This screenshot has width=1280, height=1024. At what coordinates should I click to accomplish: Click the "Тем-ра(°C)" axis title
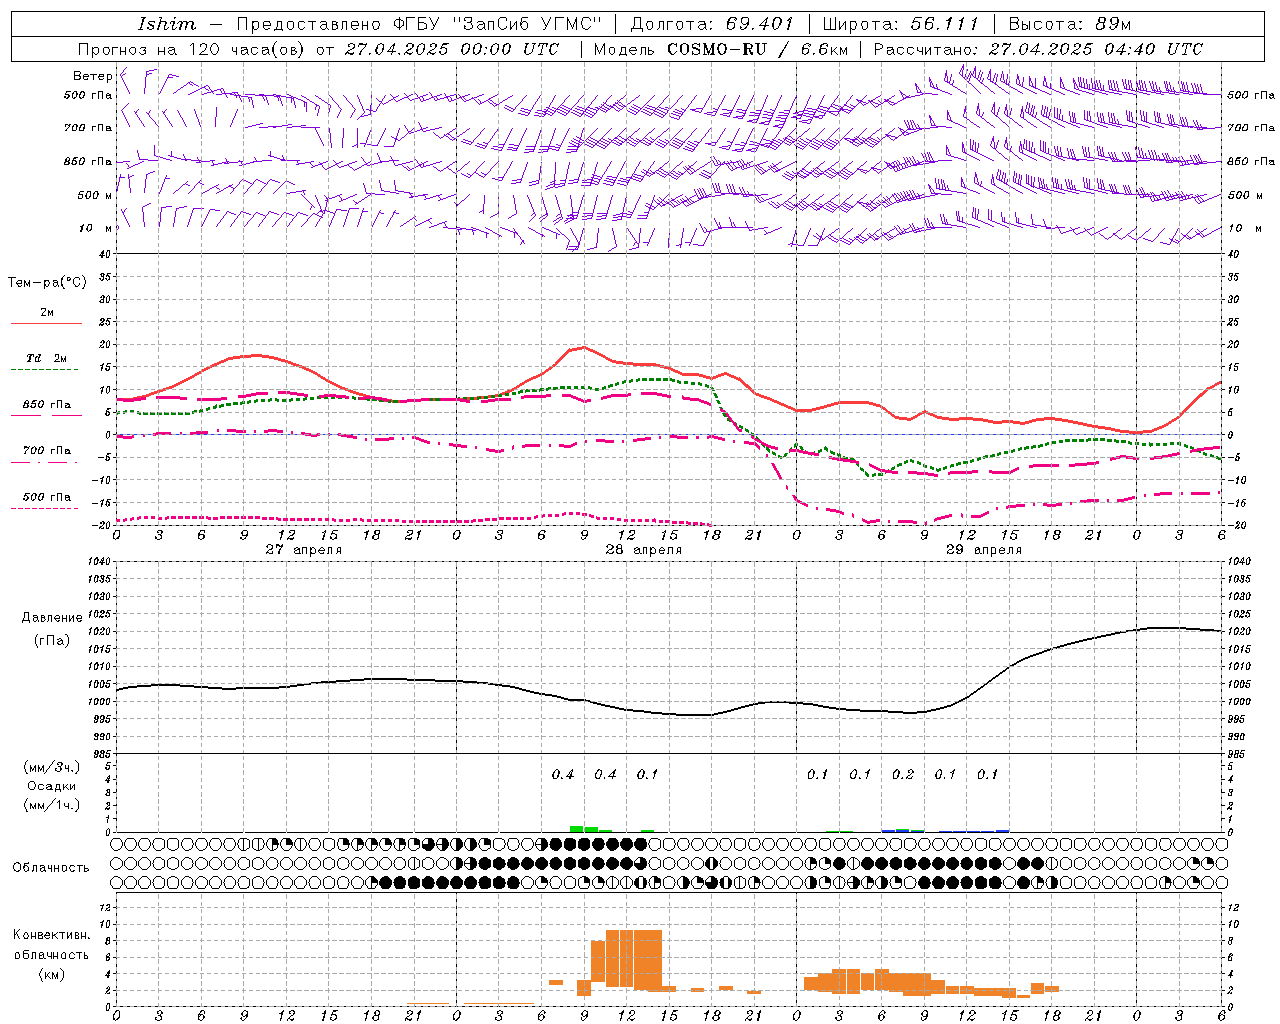pyautogui.click(x=47, y=283)
